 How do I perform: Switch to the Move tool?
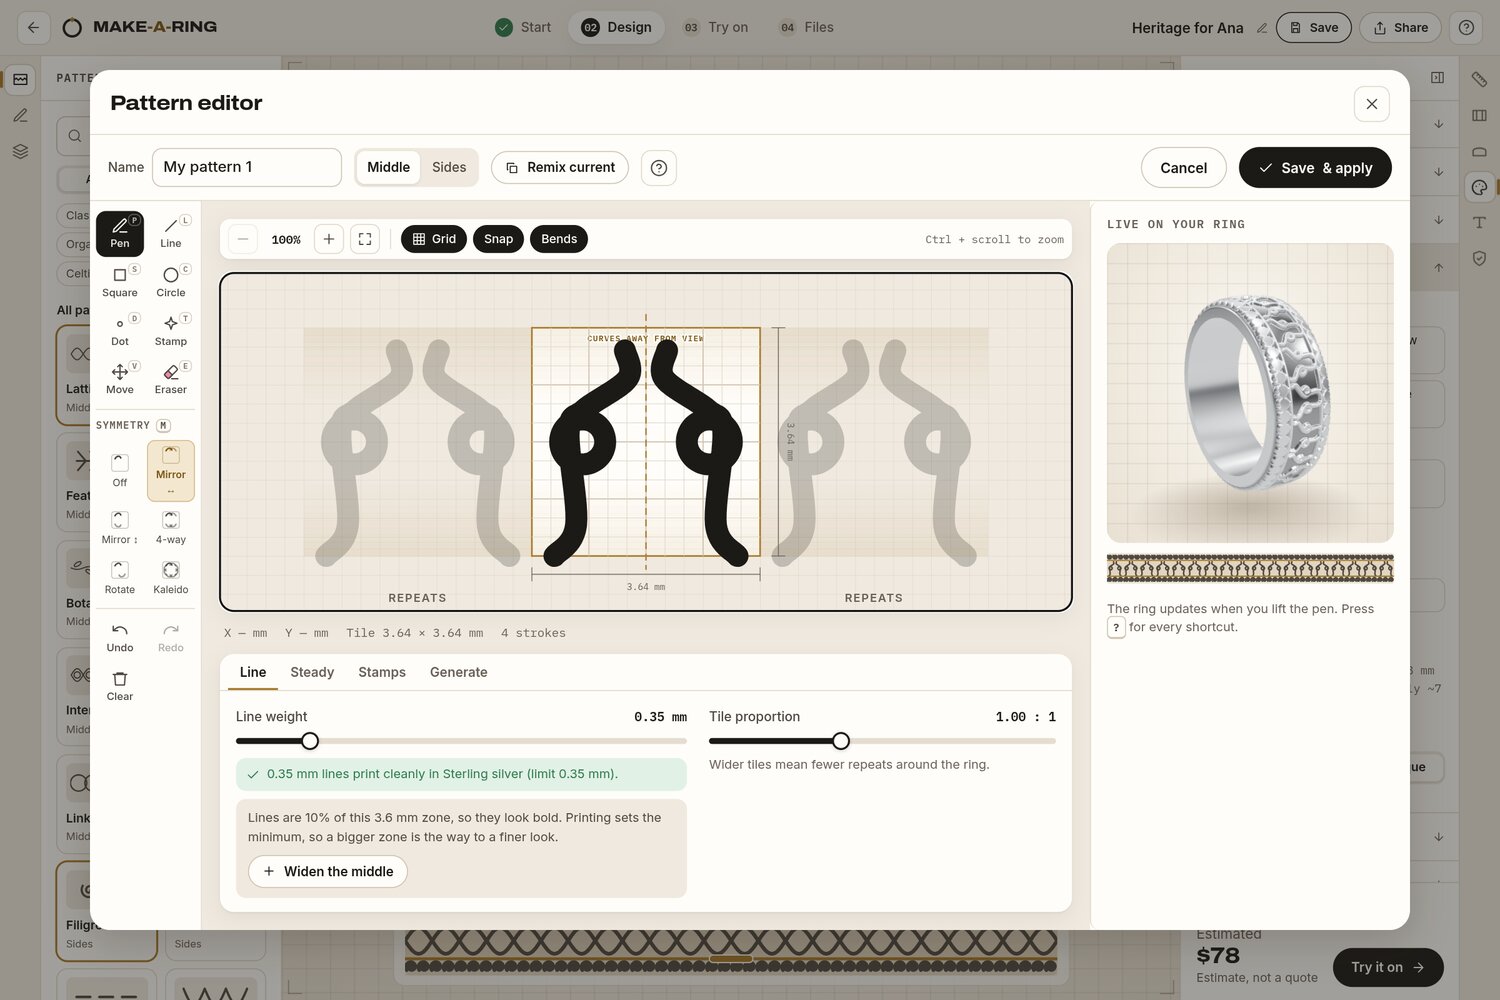click(120, 380)
